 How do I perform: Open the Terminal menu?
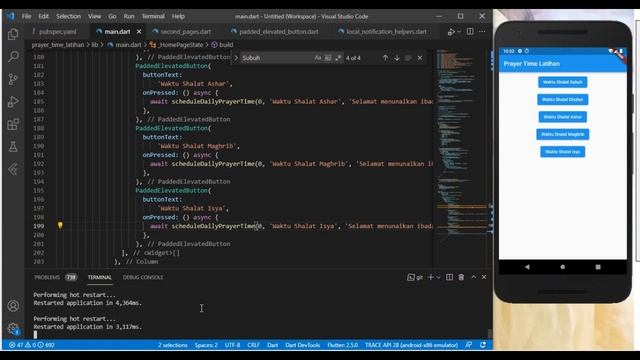153,16
